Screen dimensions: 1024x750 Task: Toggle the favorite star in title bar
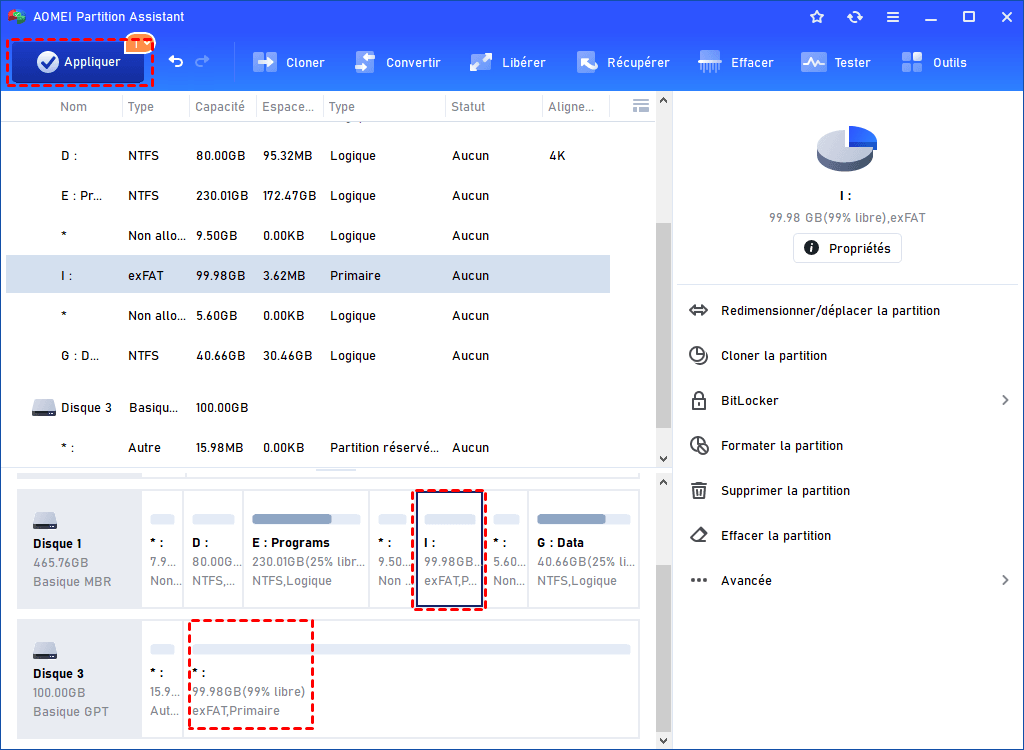[817, 16]
